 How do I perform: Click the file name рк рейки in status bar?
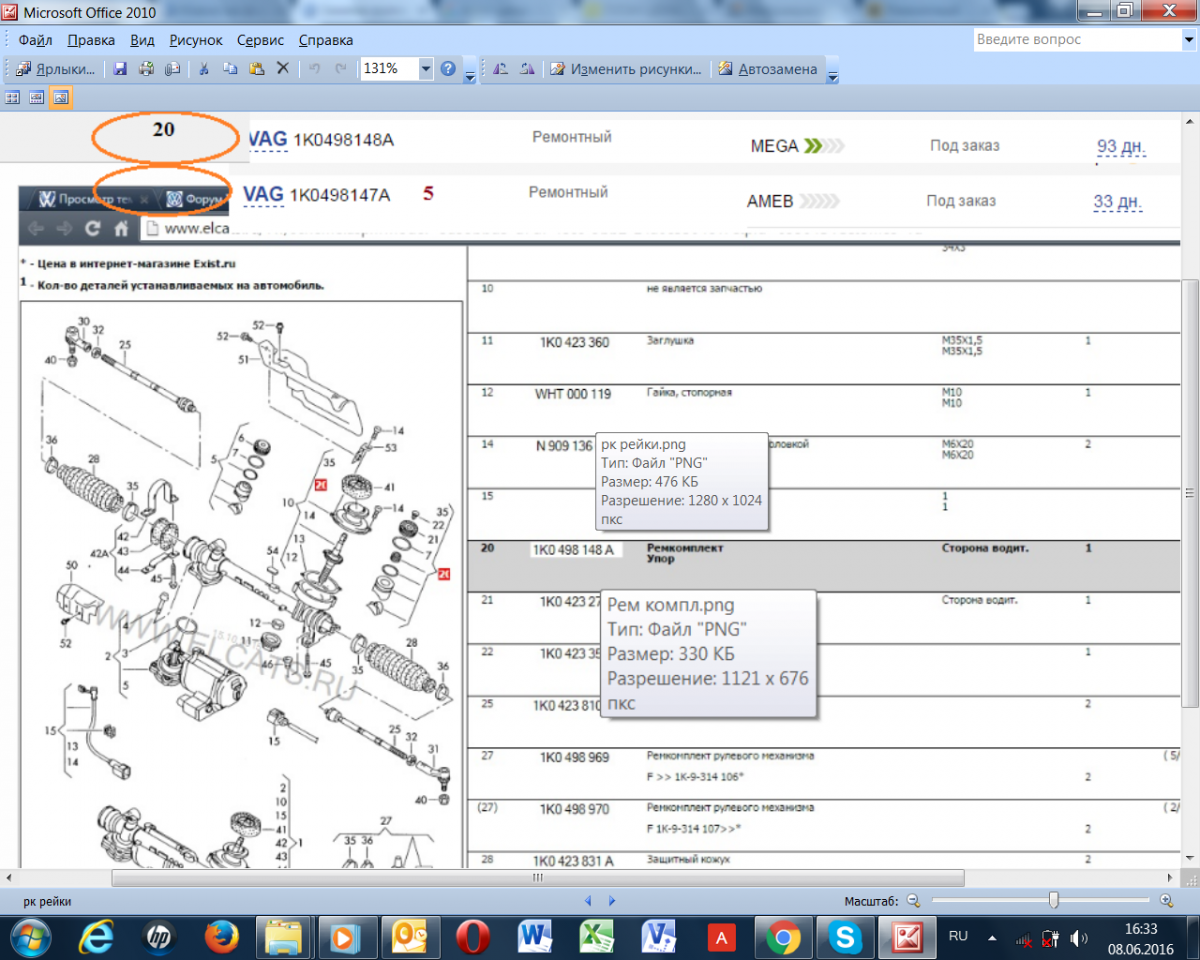pos(47,901)
